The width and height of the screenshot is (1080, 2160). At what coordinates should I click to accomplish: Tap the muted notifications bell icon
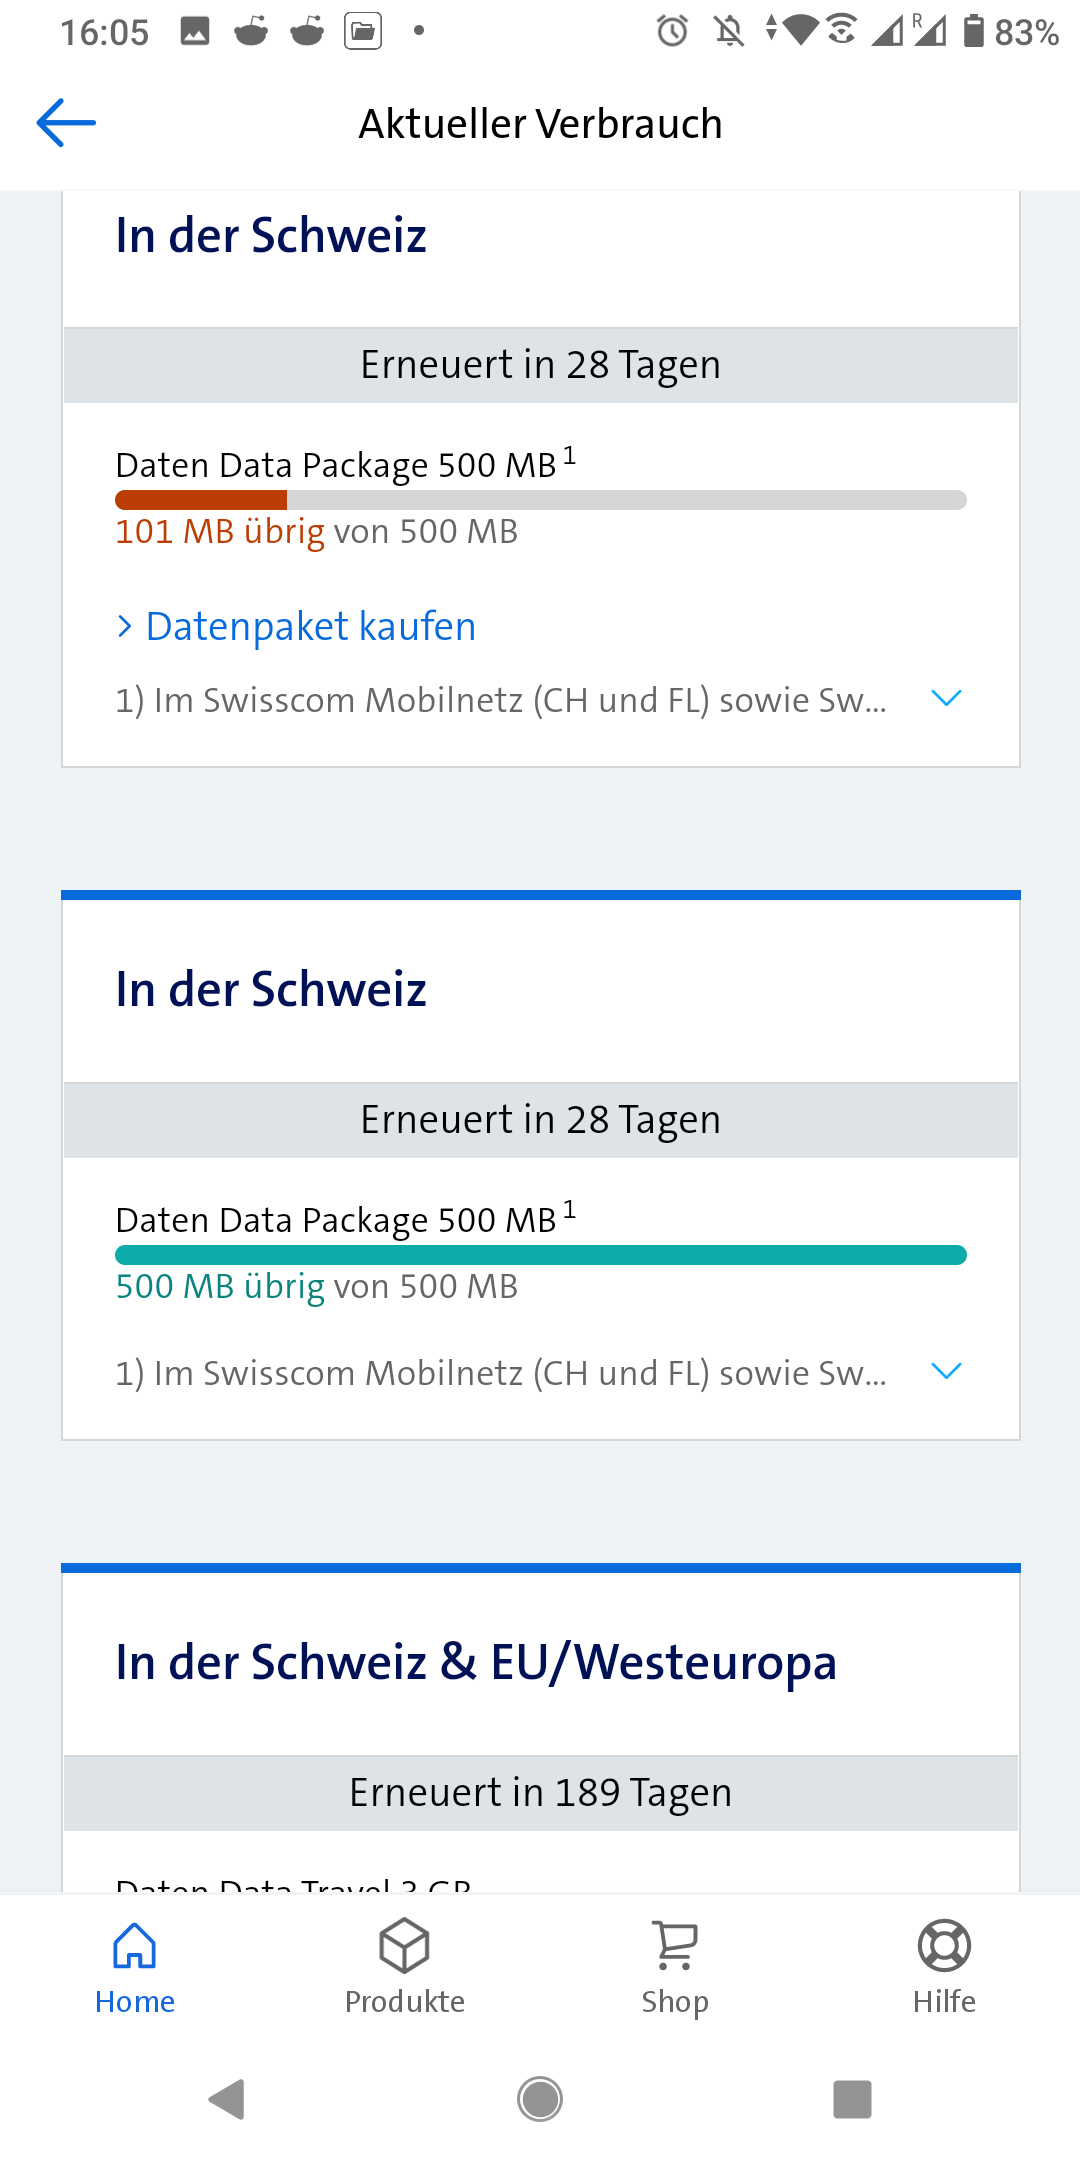[729, 31]
